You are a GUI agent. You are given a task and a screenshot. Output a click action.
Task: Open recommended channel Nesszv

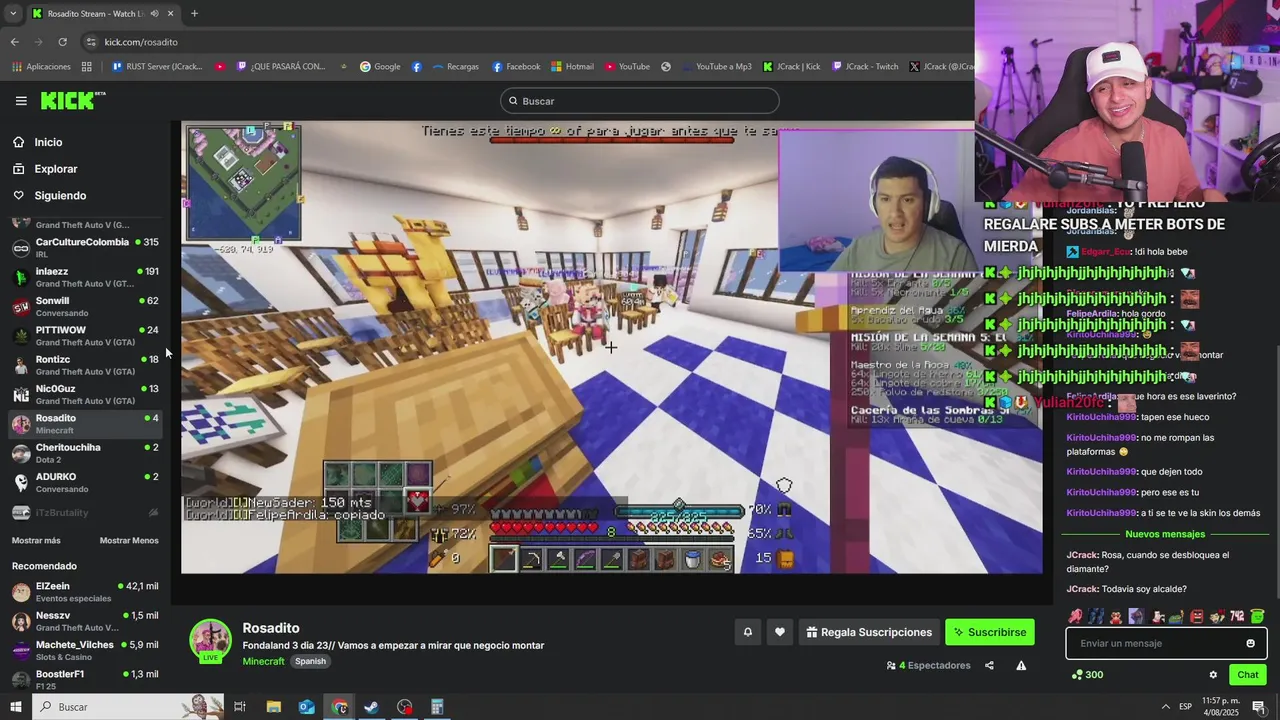coord(85,621)
